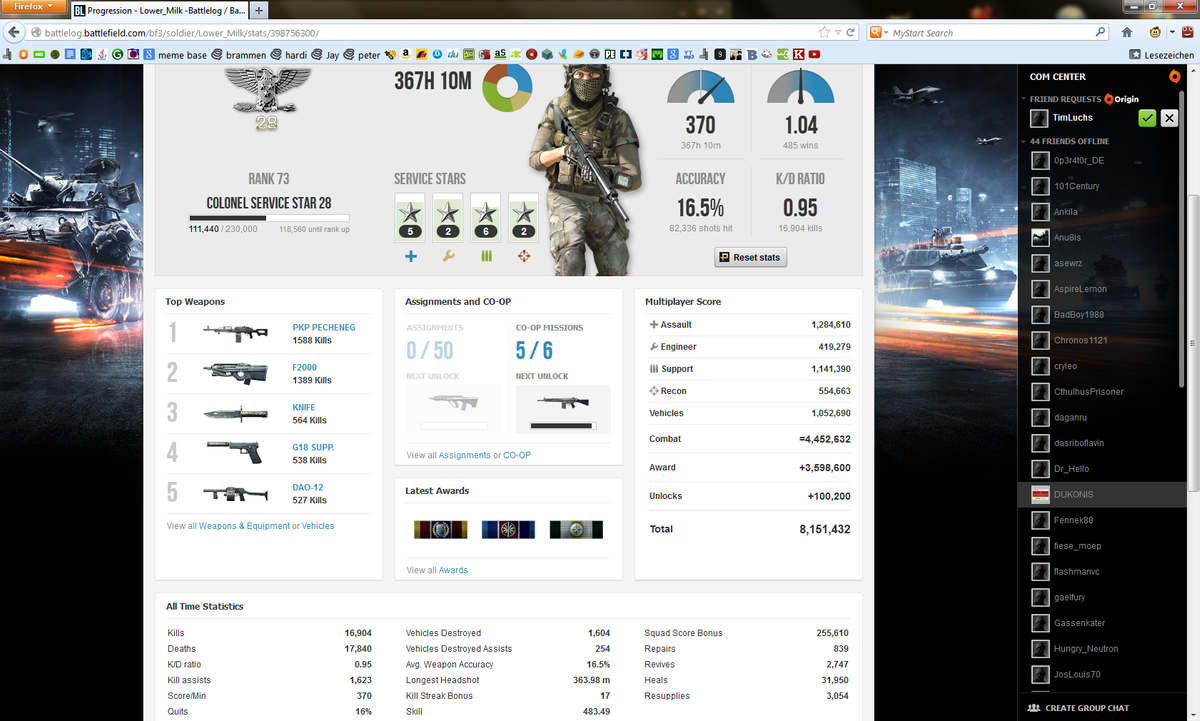Click the third ribbon in Latest Awards

click(x=576, y=529)
